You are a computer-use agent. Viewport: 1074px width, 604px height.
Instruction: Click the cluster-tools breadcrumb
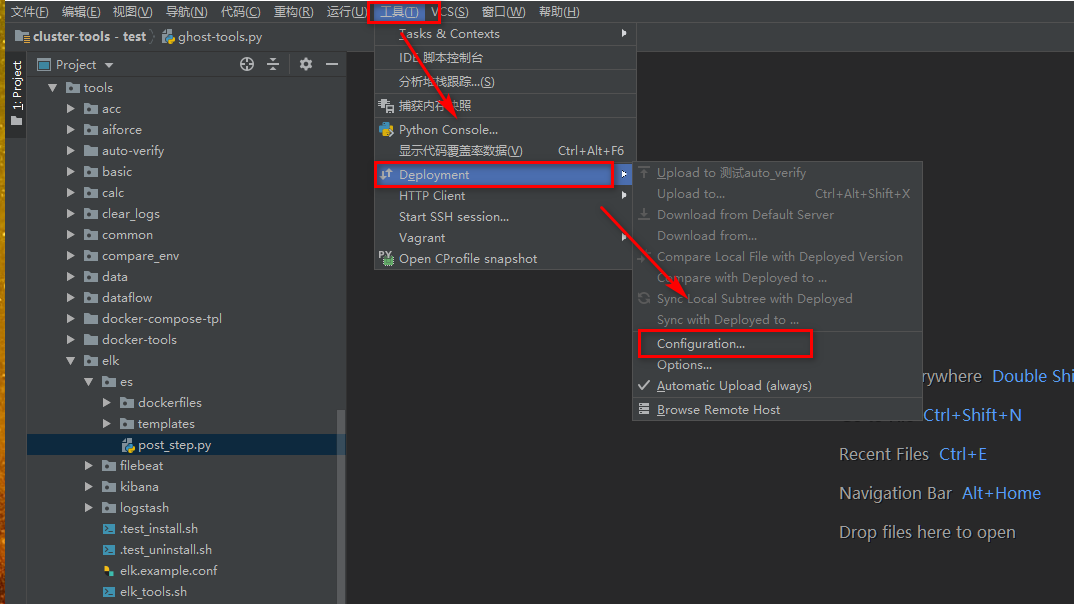pyautogui.click(x=71, y=37)
